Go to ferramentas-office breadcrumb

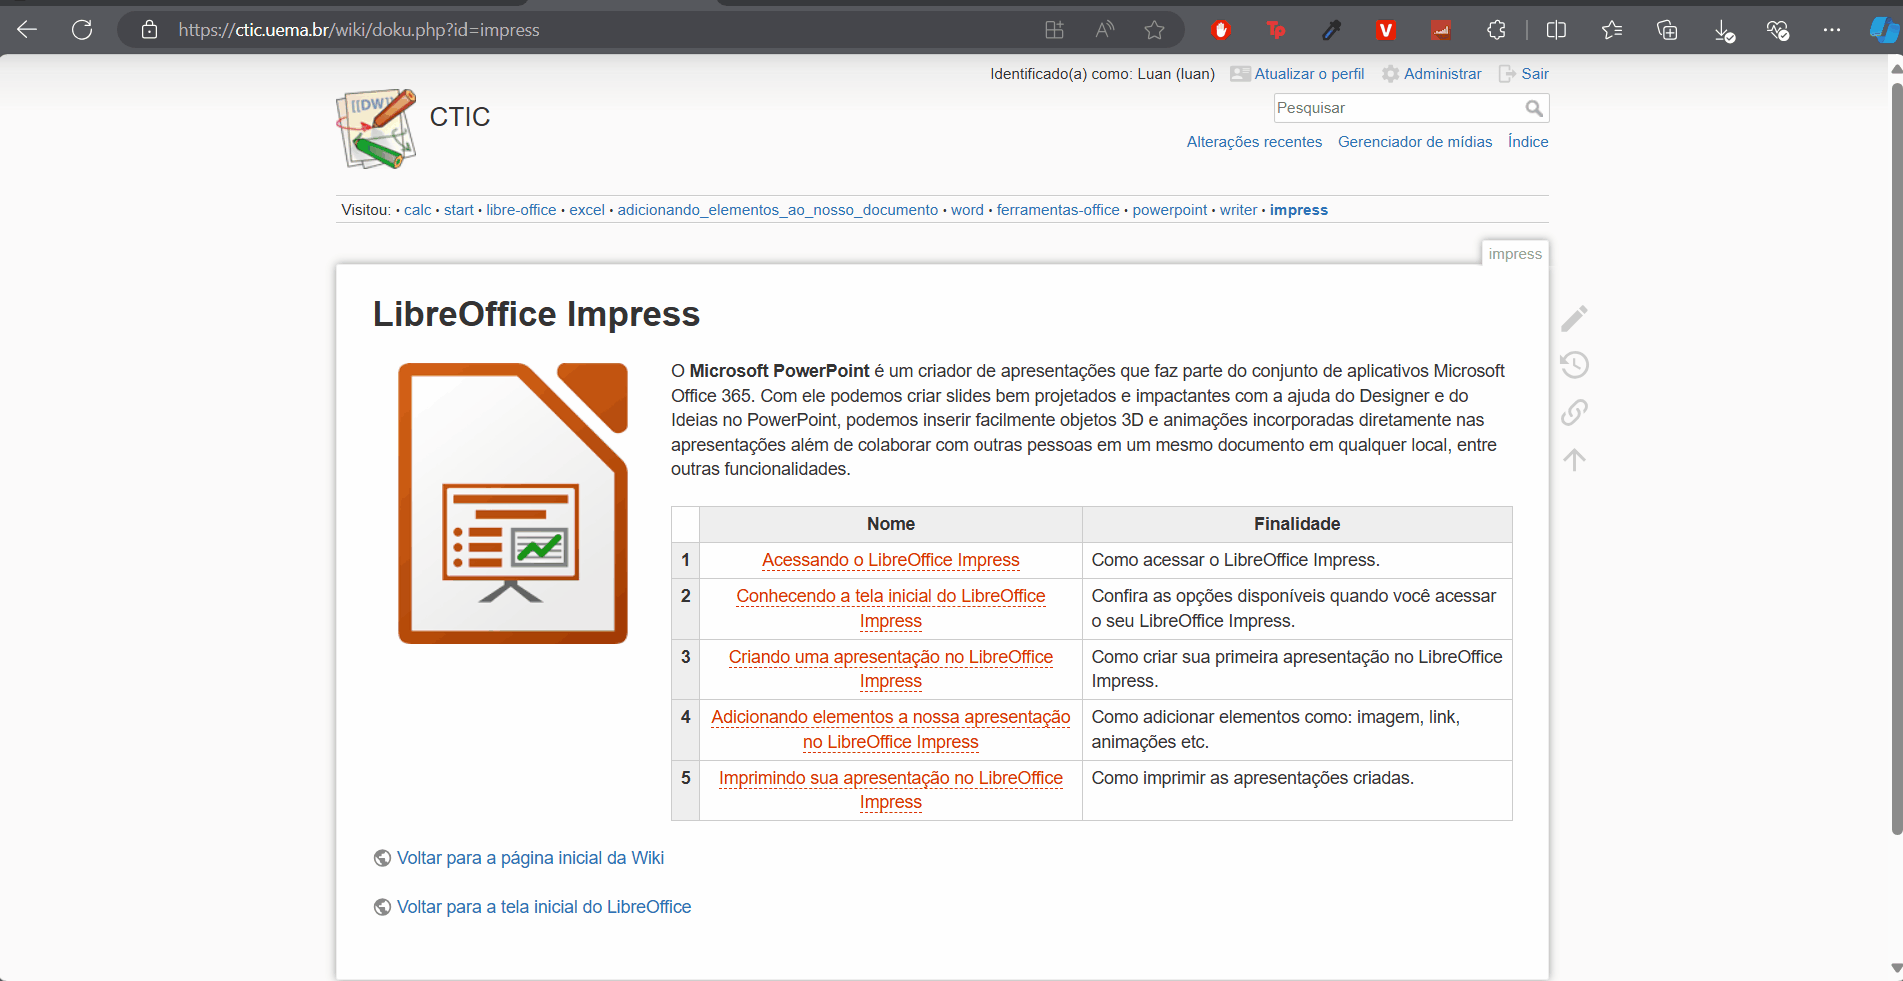point(1058,210)
